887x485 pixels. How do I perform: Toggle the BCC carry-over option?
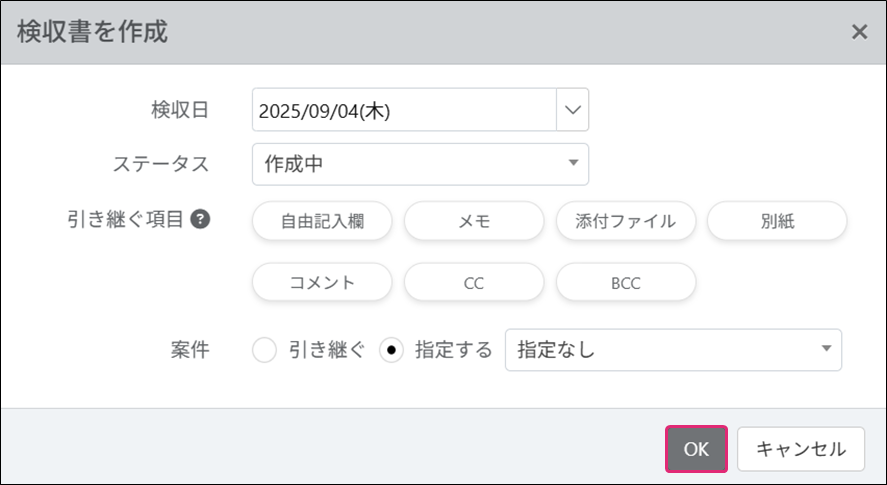626,283
